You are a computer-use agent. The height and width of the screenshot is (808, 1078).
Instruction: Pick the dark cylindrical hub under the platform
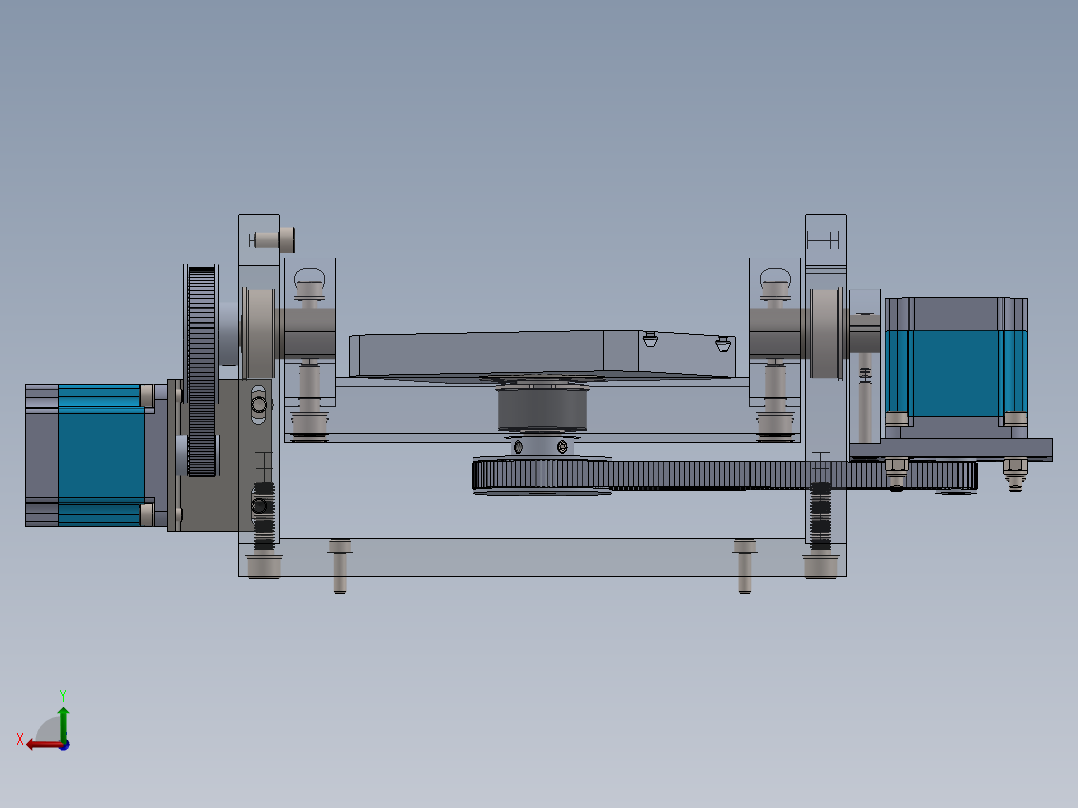[x=542, y=408]
